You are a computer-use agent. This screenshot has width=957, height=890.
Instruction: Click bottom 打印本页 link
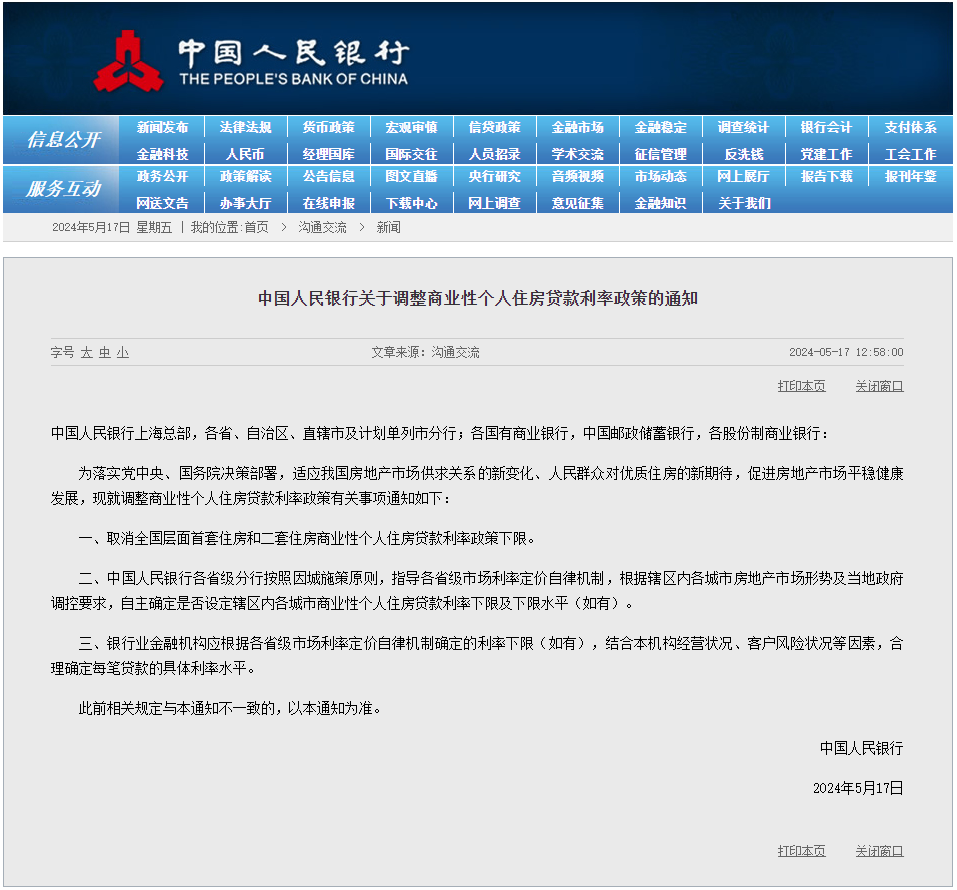(x=801, y=850)
